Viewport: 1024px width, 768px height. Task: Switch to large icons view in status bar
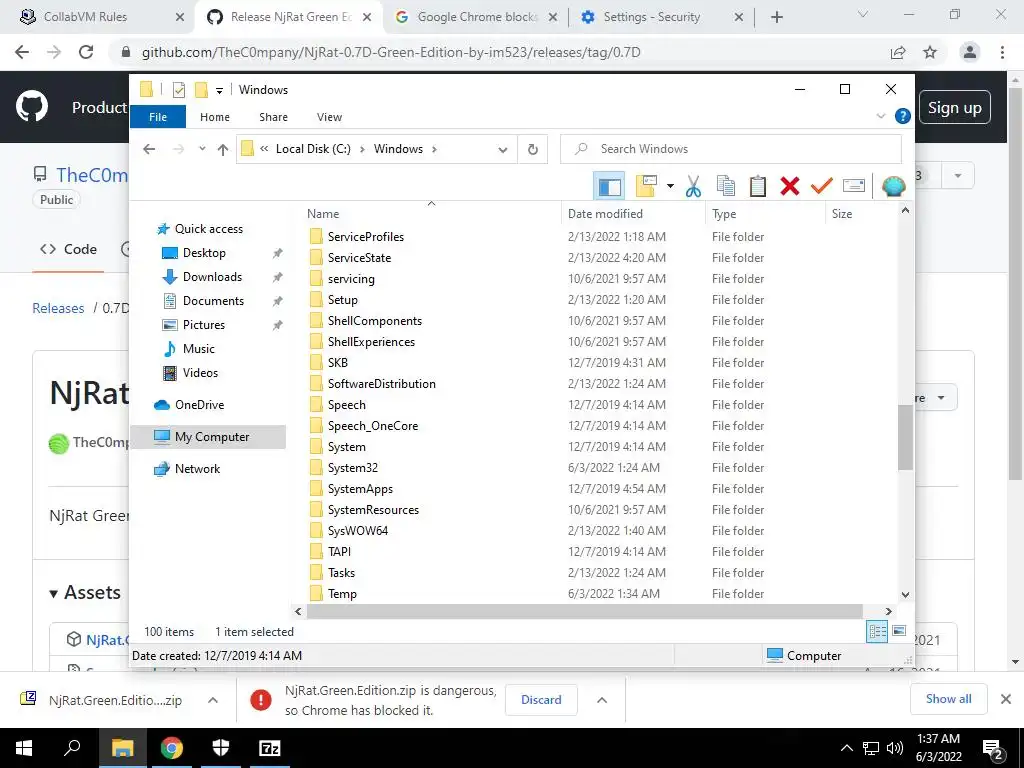point(899,632)
